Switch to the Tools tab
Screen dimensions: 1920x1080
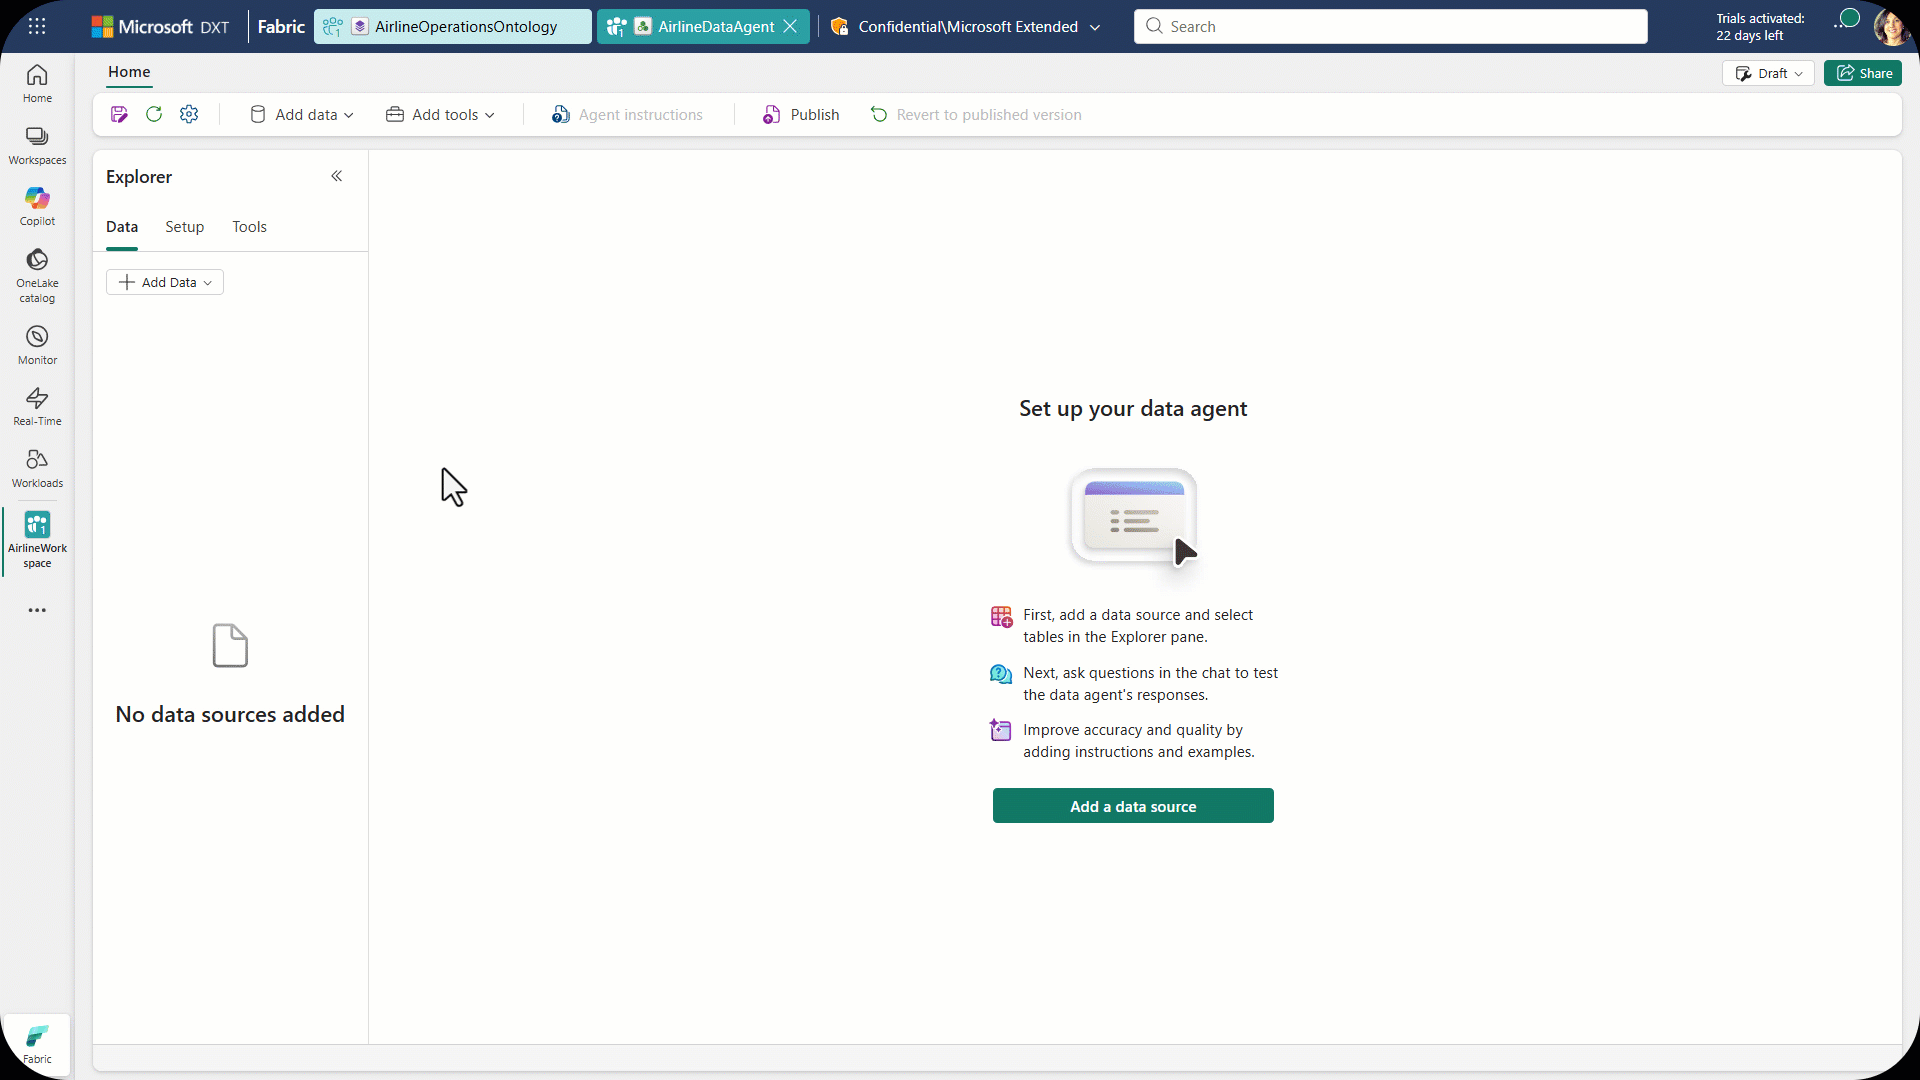(249, 227)
